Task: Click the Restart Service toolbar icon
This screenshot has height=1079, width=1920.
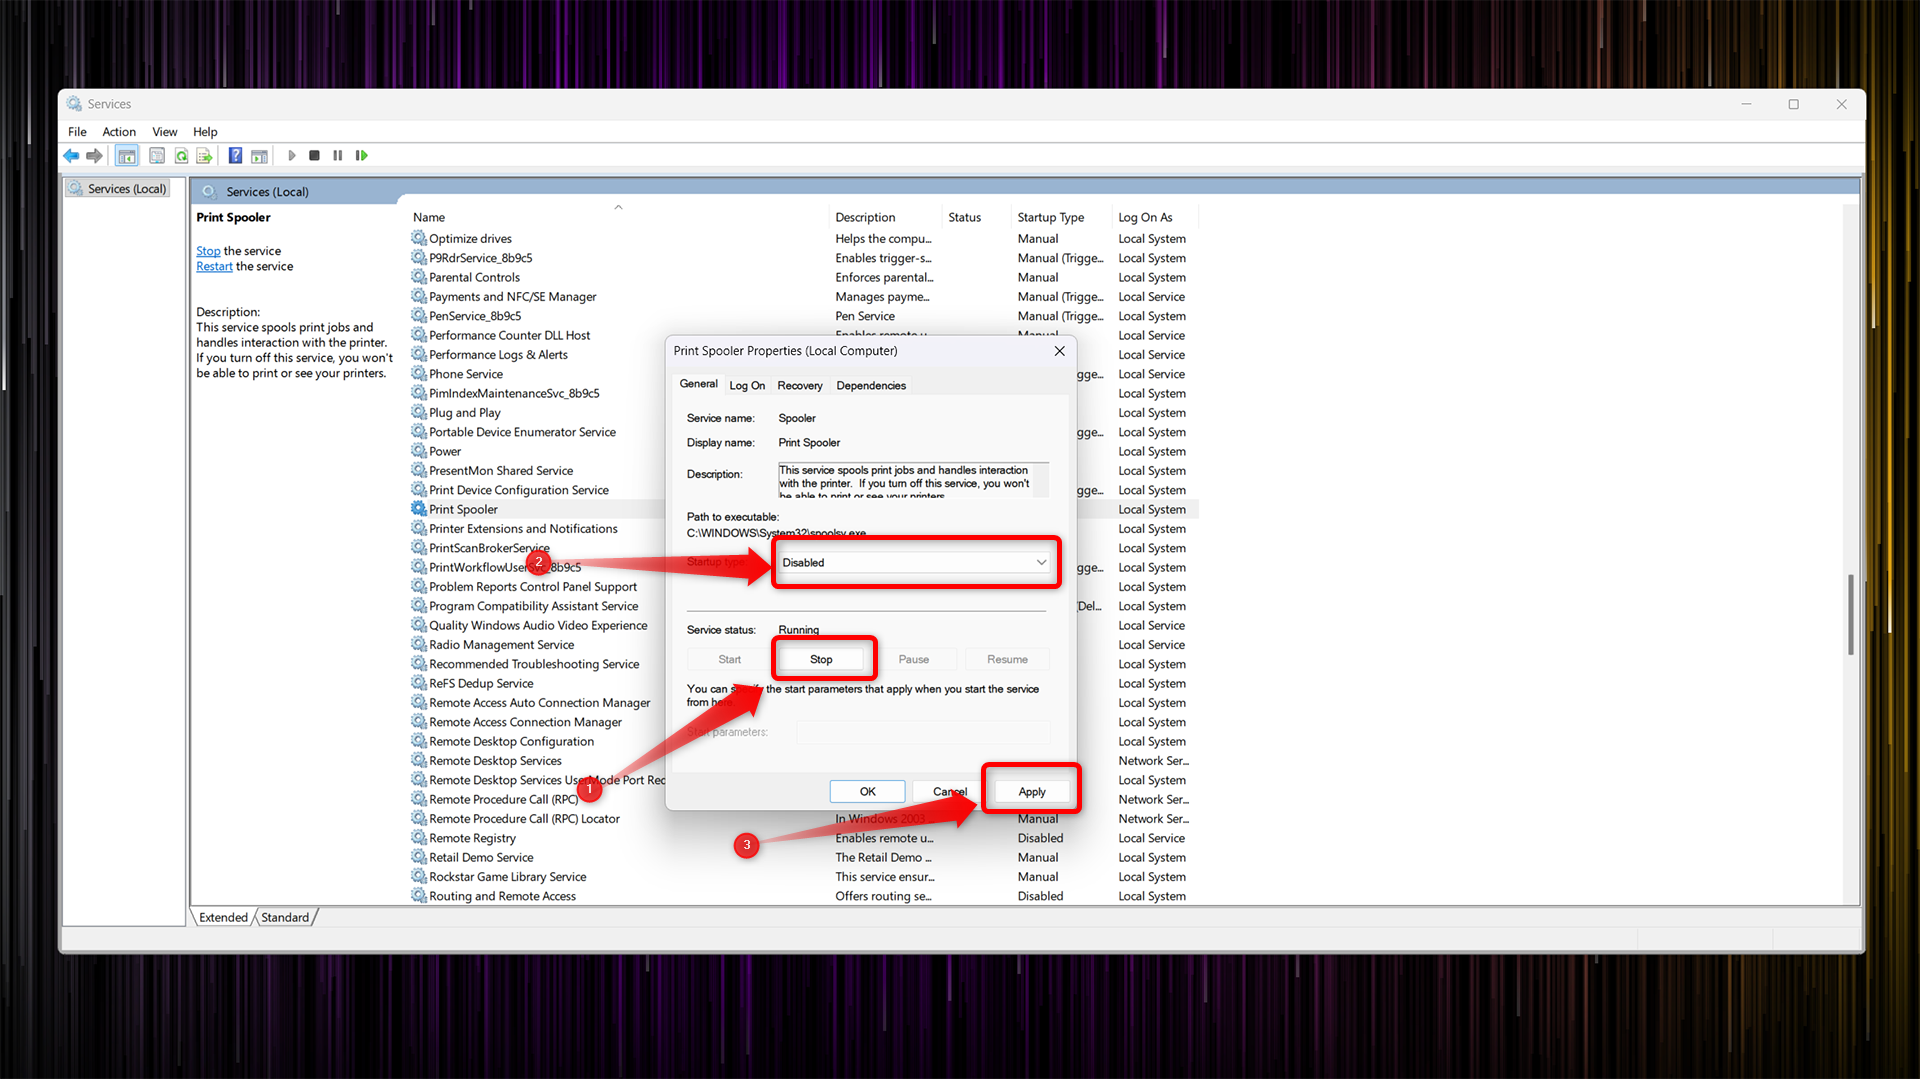Action: tap(362, 155)
